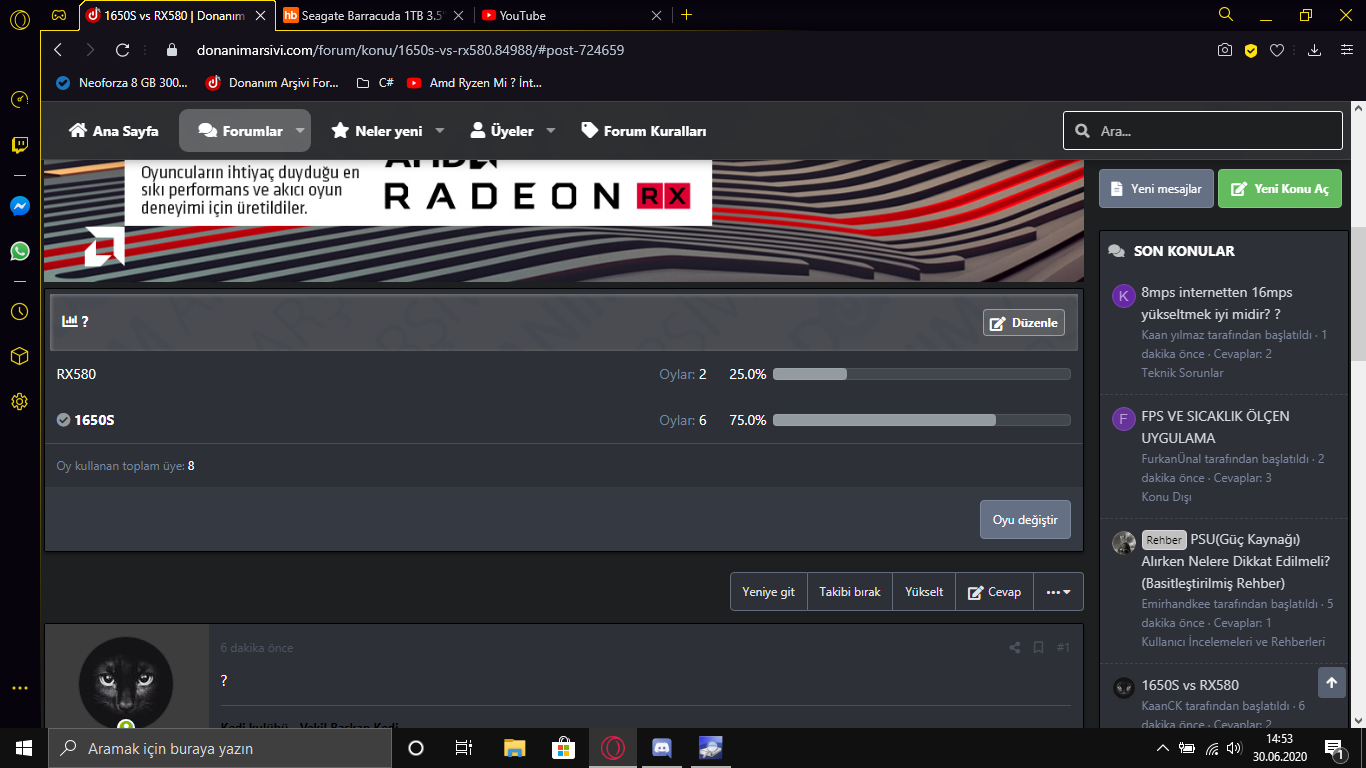Open History clock icon in sidebar
Viewport: 1366px width, 768px height.
pyautogui.click(x=19, y=311)
